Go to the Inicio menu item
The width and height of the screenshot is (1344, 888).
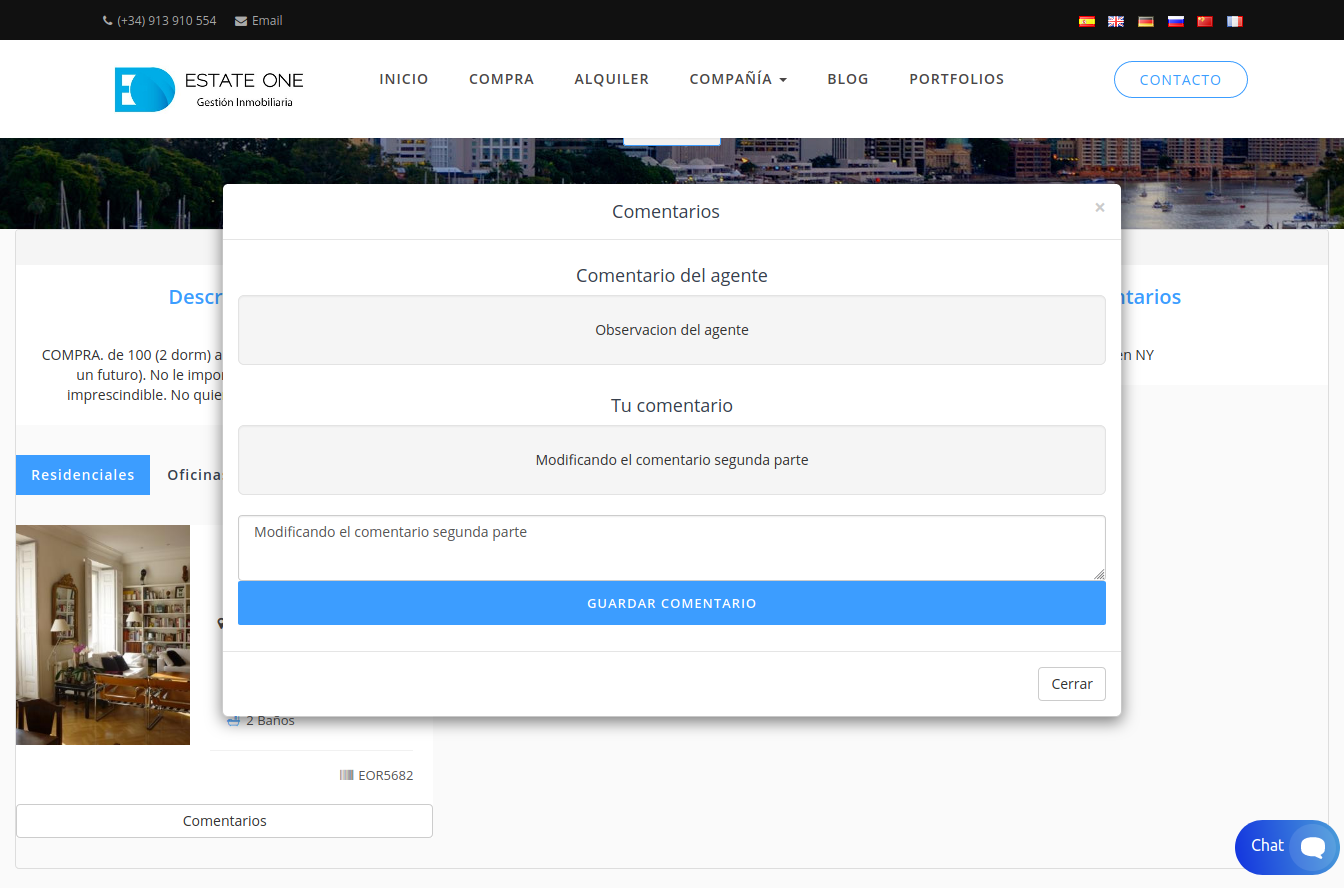[x=404, y=79]
